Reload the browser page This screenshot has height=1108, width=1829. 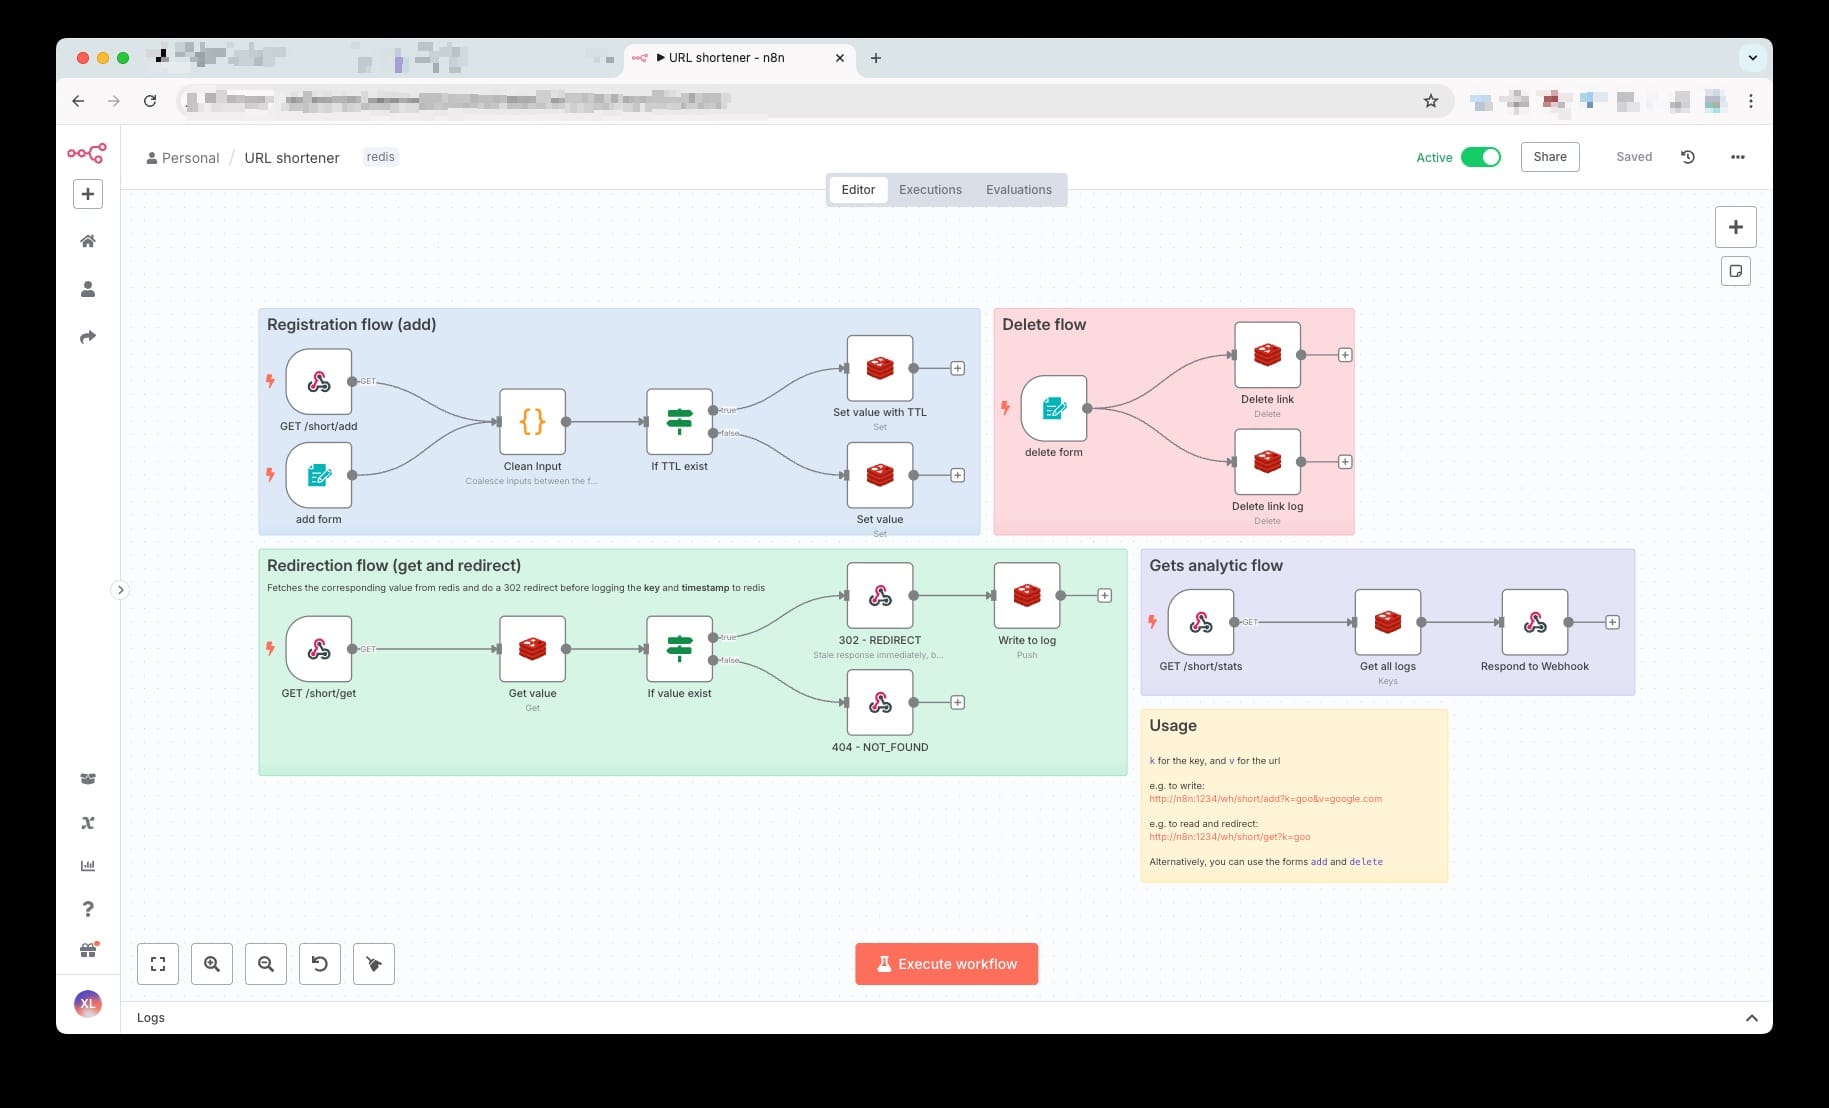(x=150, y=101)
